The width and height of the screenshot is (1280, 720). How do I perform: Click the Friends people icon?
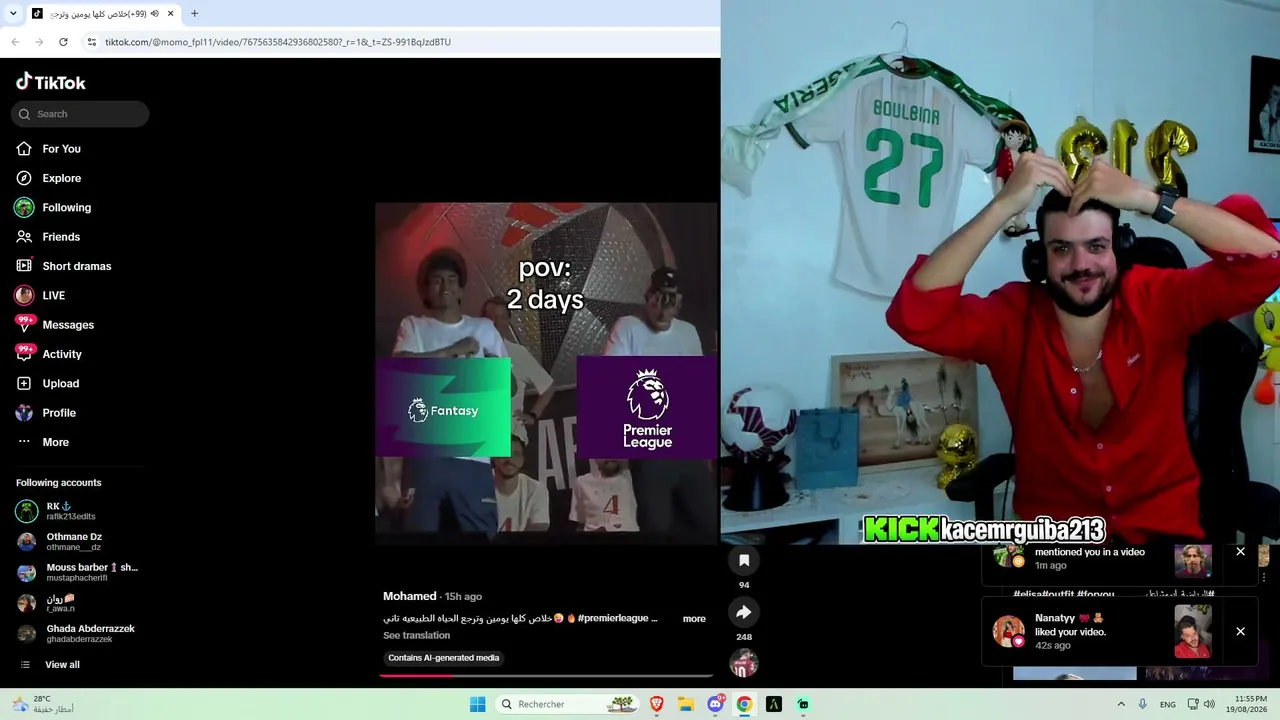(x=24, y=237)
